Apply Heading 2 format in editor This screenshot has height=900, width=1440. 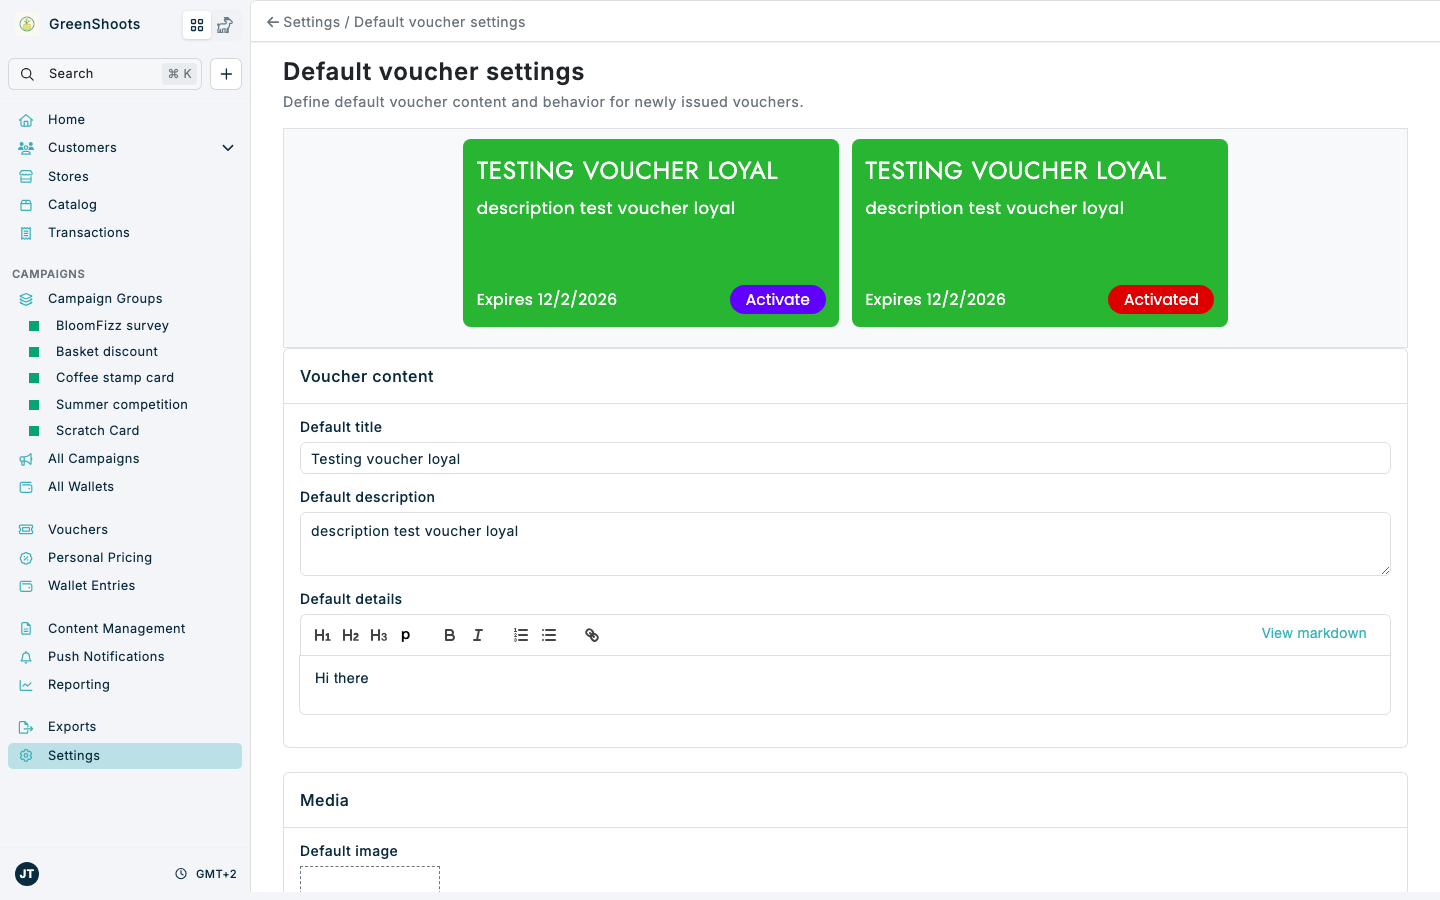pos(350,635)
